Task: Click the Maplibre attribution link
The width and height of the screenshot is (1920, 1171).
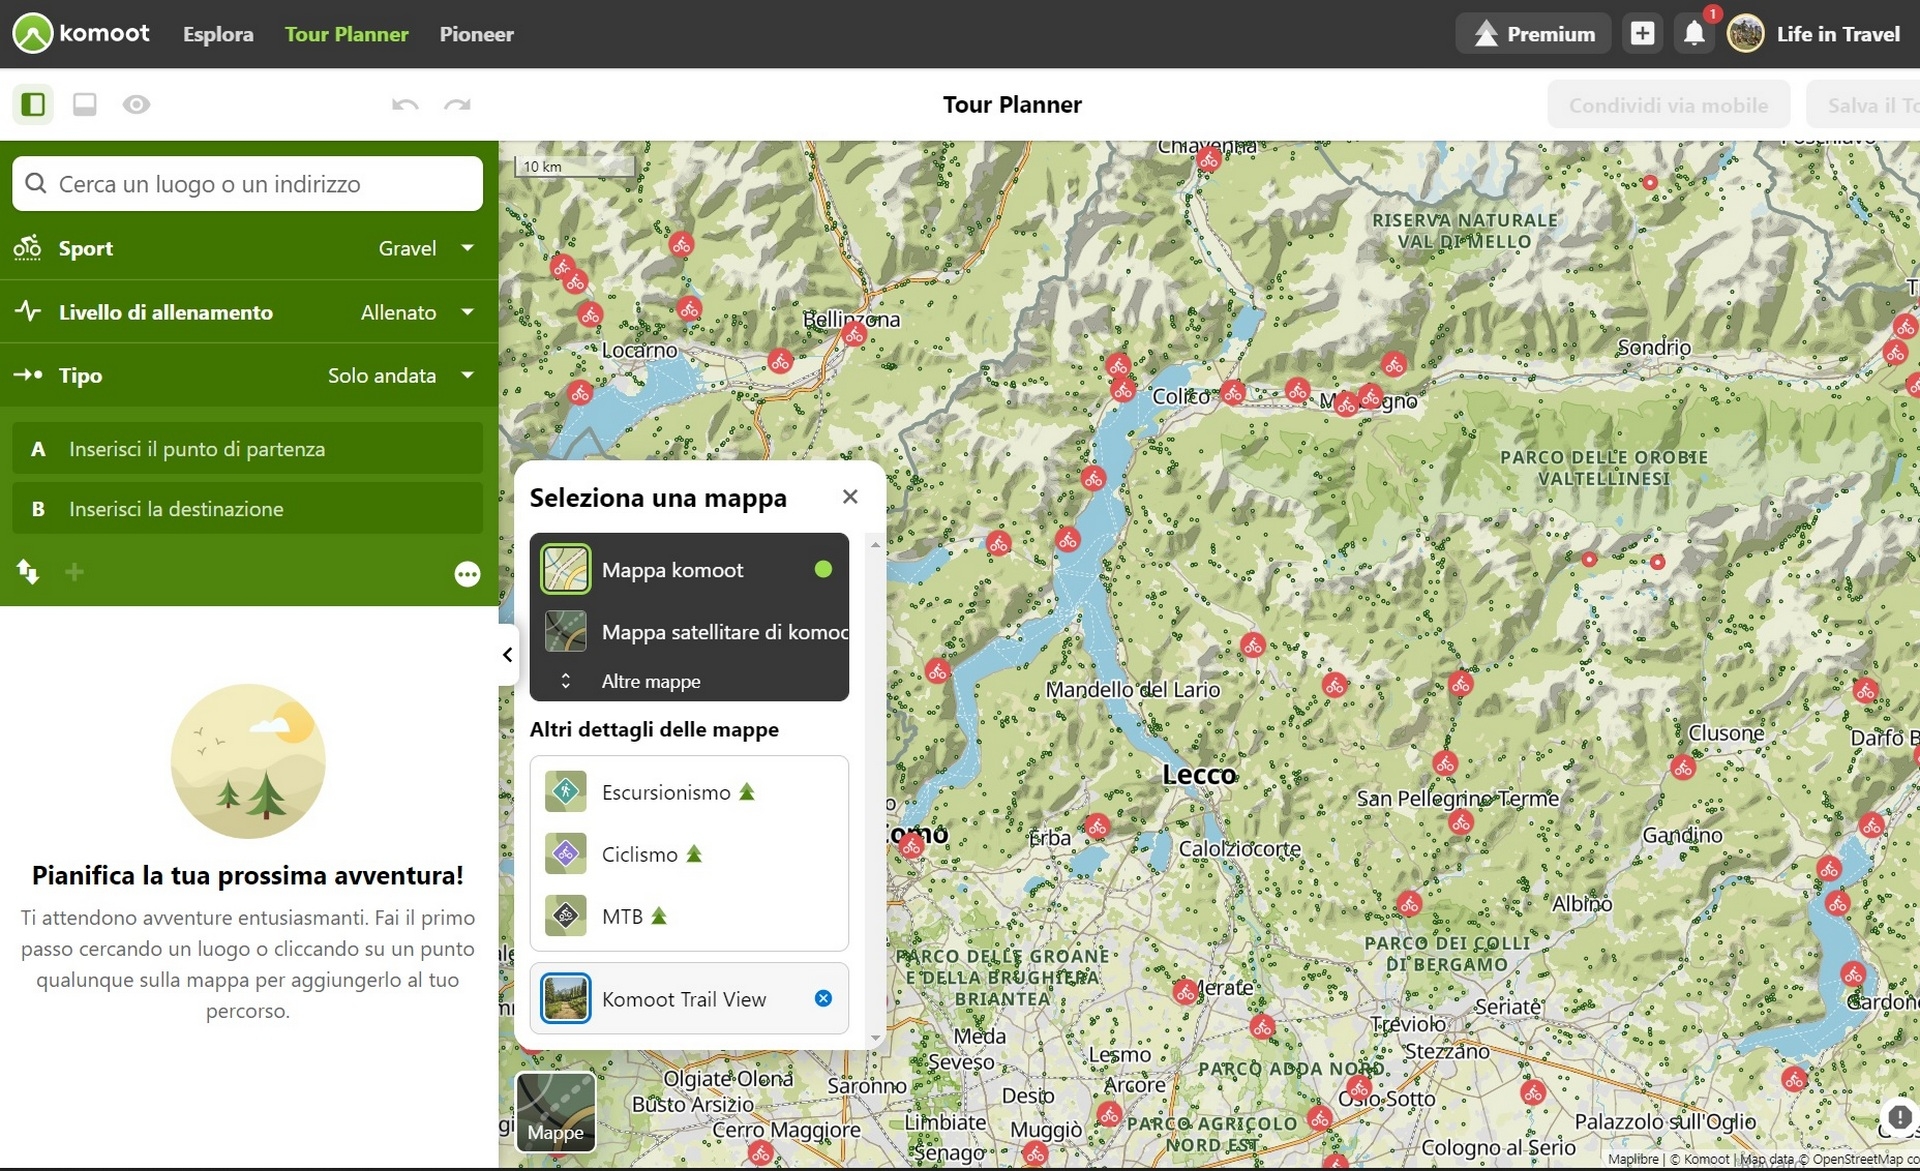Action: point(1634,1160)
